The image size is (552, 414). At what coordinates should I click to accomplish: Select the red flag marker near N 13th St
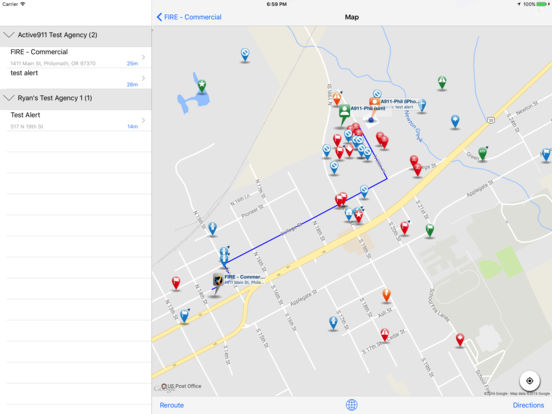tap(176, 283)
